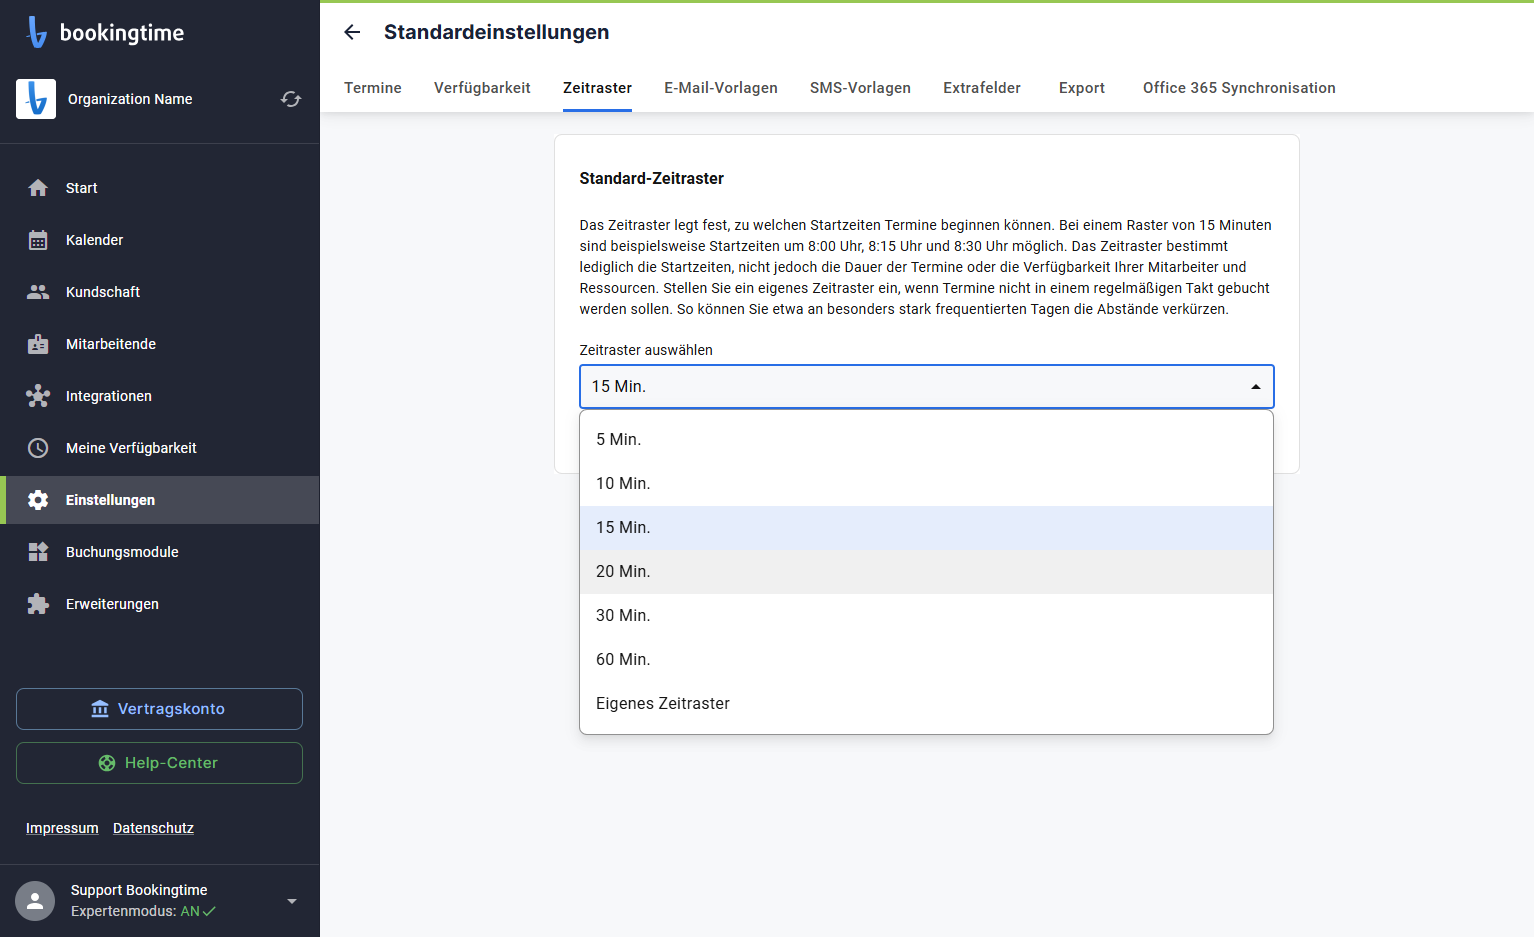Click the Mitarbeitende badge icon
This screenshot has width=1534, height=937.
click(x=38, y=344)
